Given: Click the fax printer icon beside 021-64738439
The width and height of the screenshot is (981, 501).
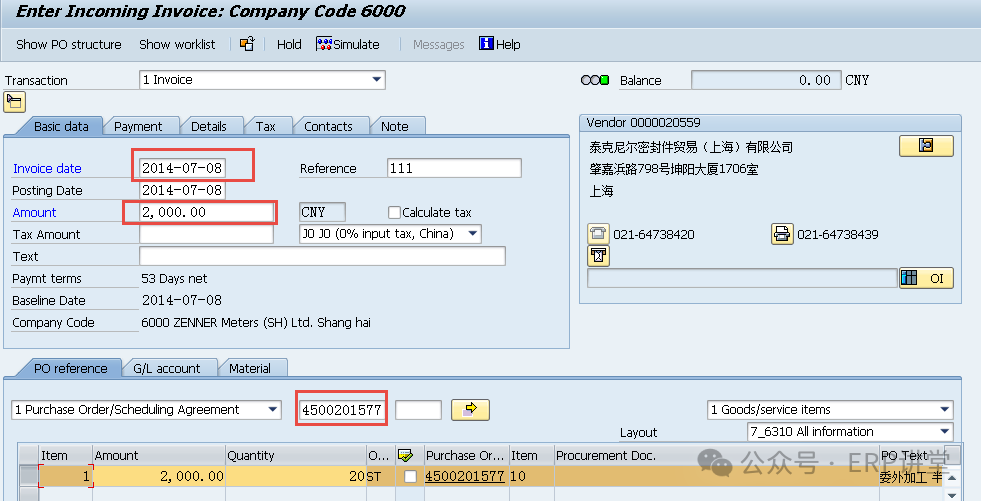Looking at the screenshot, I should [x=782, y=234].
